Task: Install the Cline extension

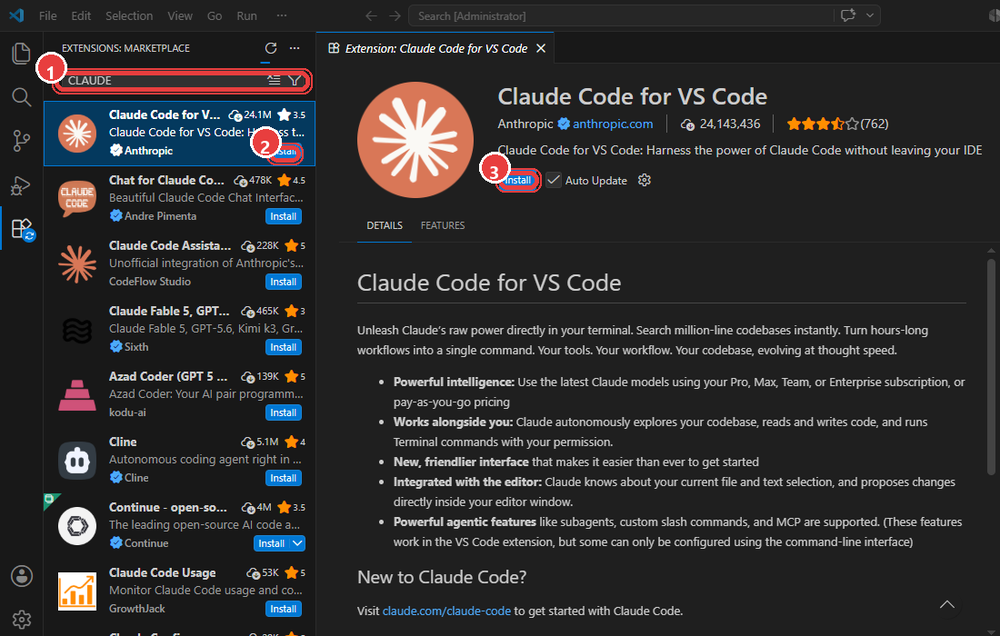Action: coord(283,478)
